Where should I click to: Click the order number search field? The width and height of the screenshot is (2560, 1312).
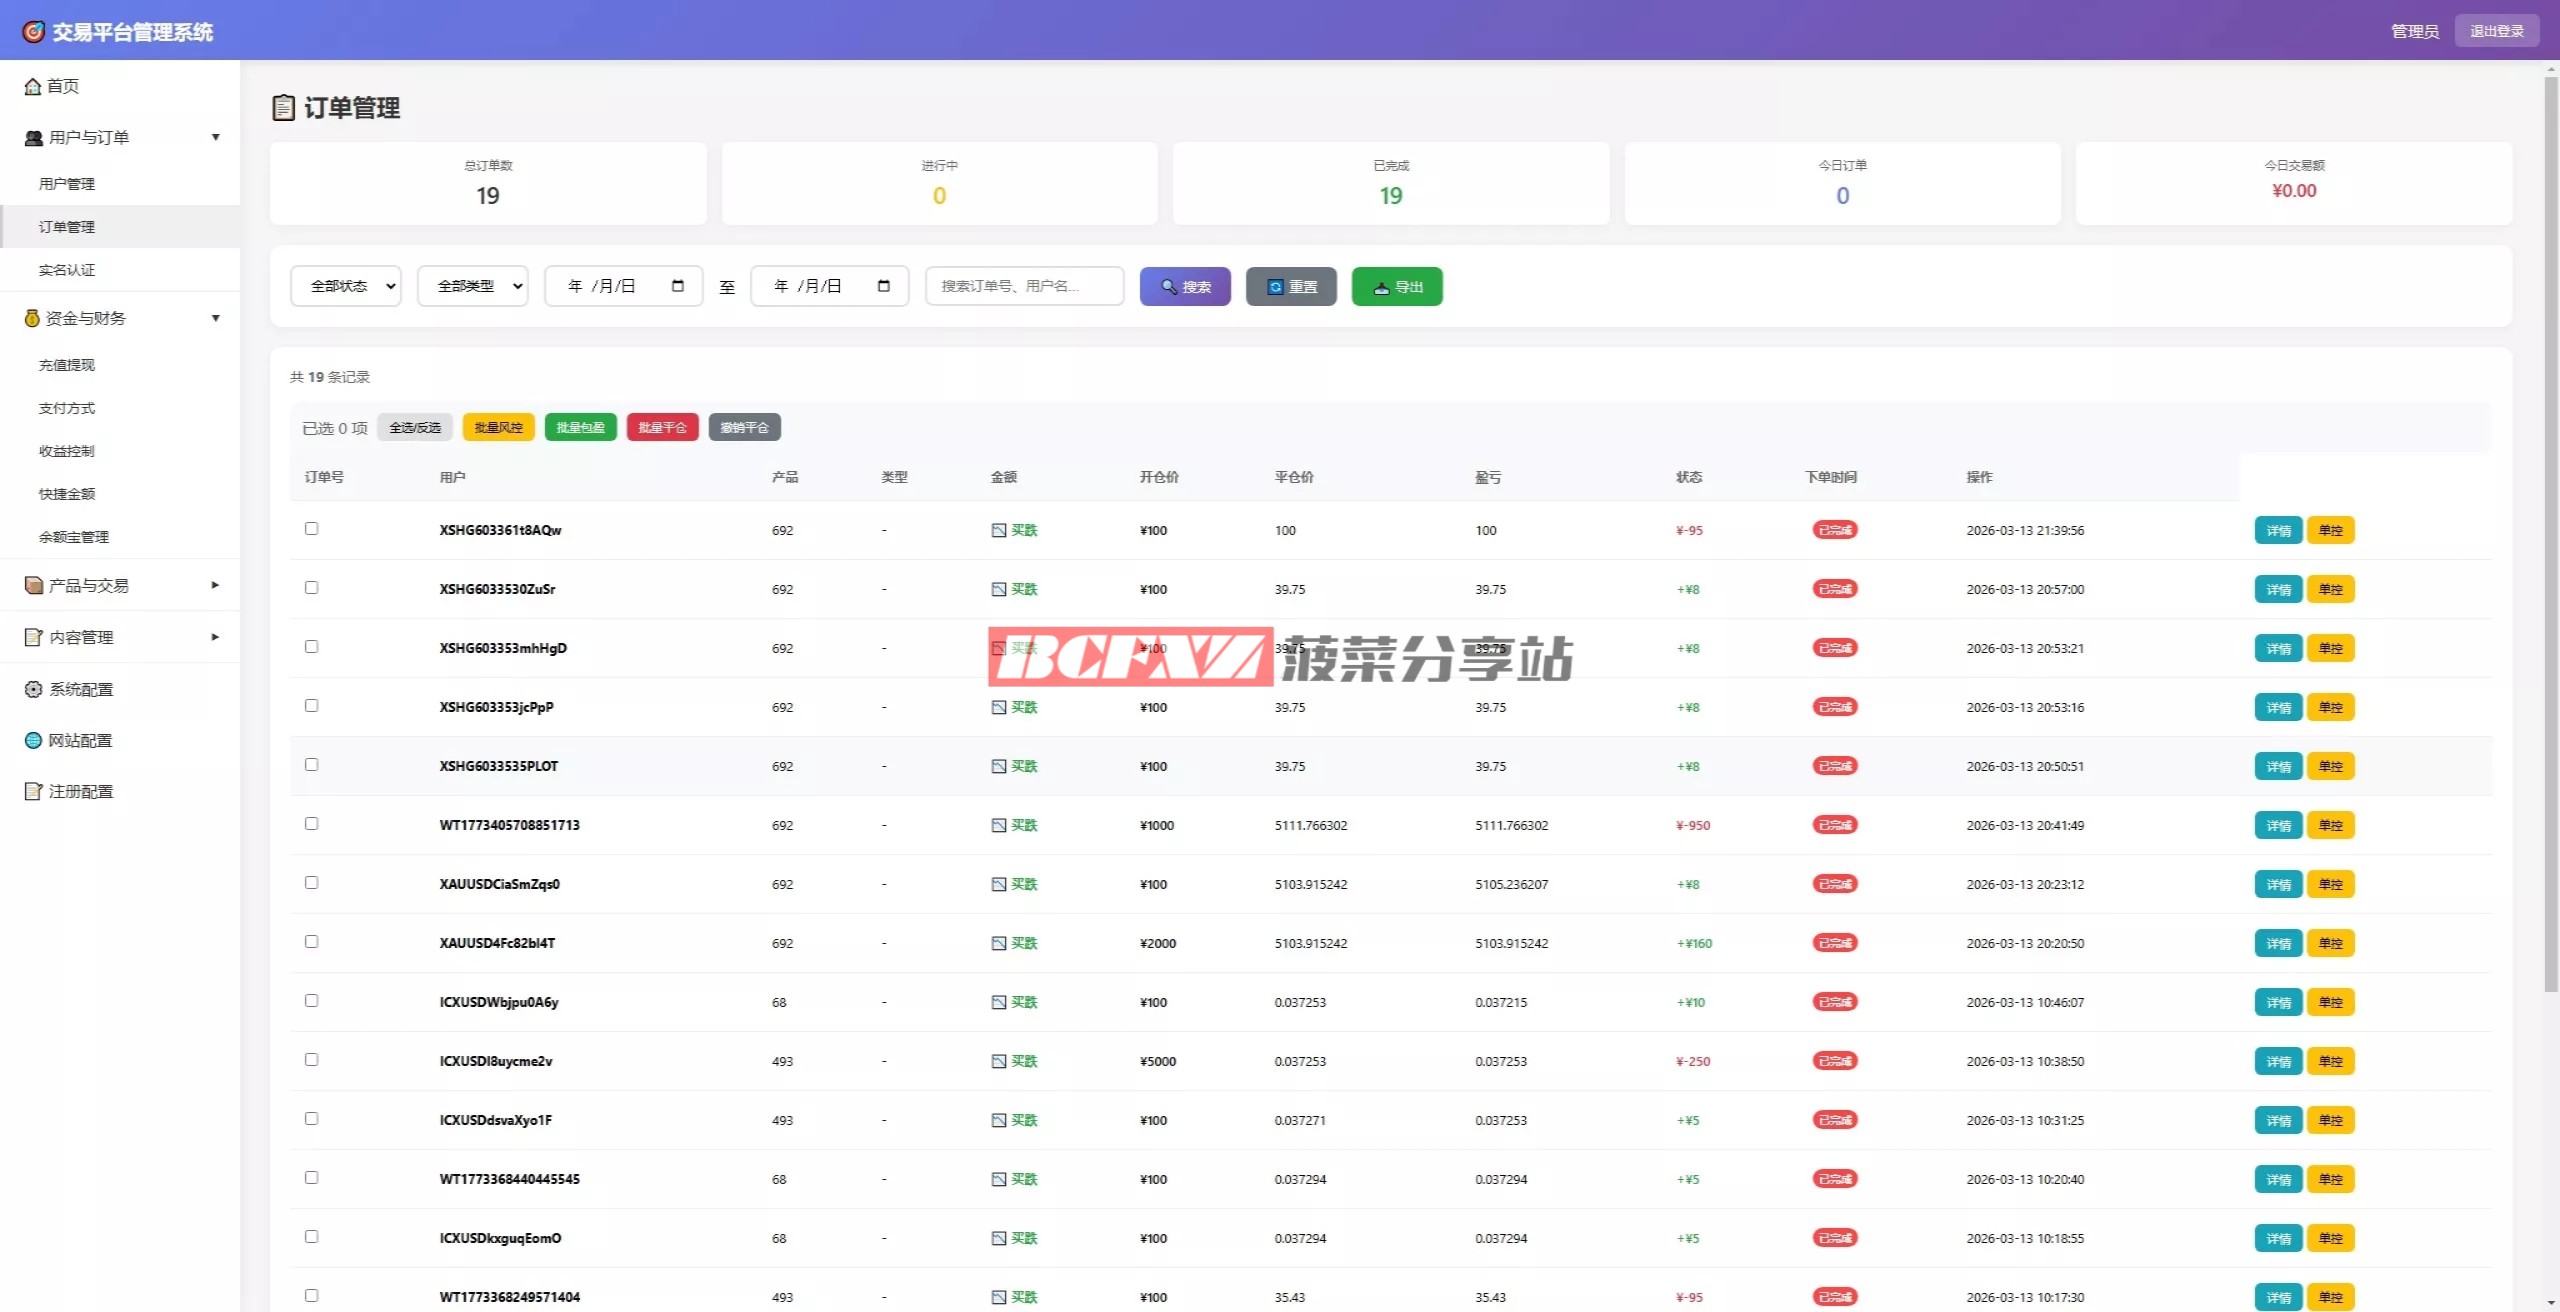(1024, 286)
